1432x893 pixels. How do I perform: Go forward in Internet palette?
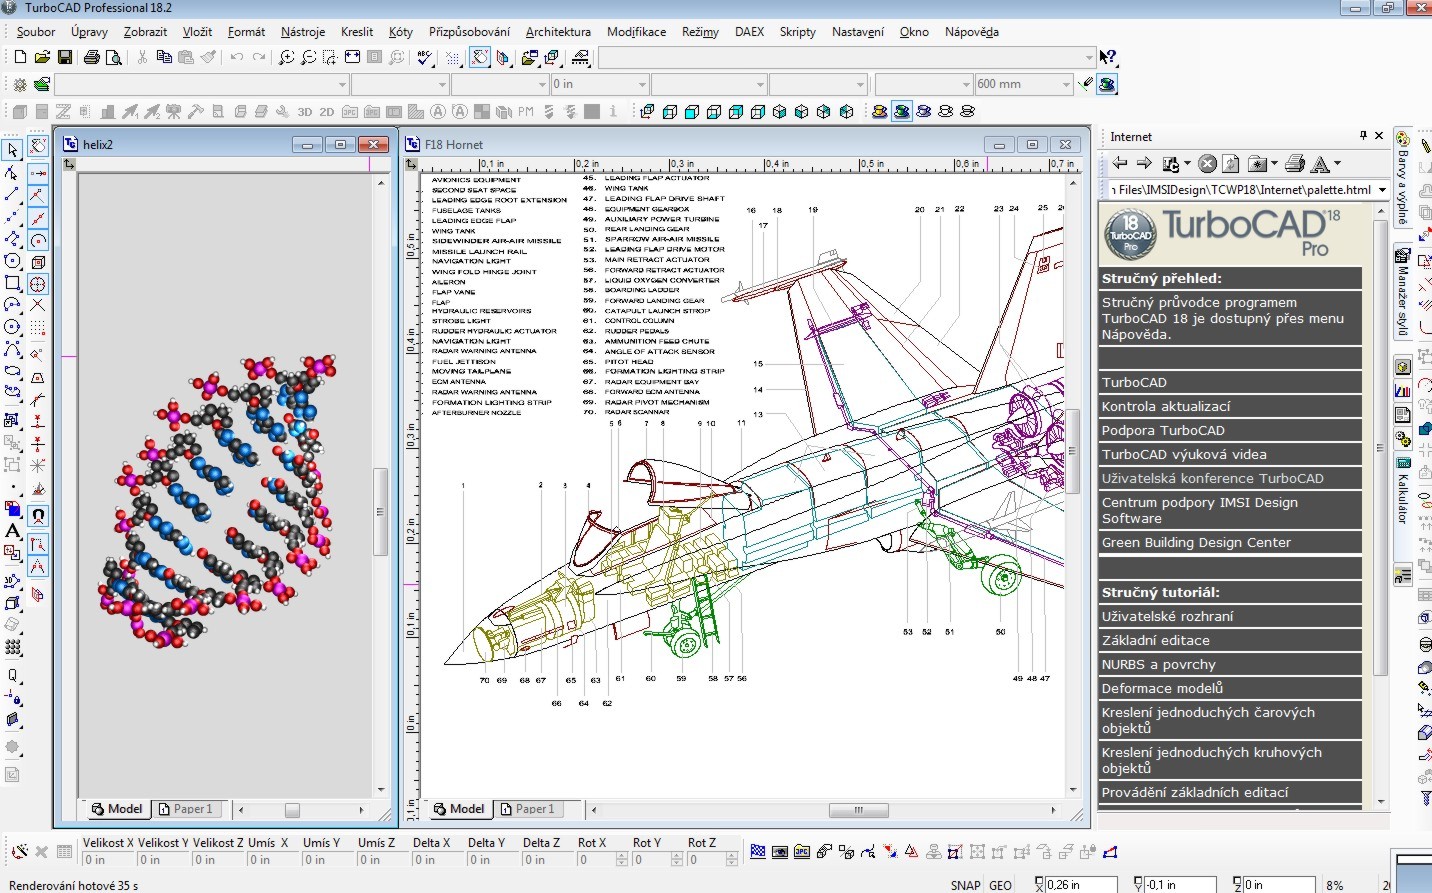[x=1145, y=163]
